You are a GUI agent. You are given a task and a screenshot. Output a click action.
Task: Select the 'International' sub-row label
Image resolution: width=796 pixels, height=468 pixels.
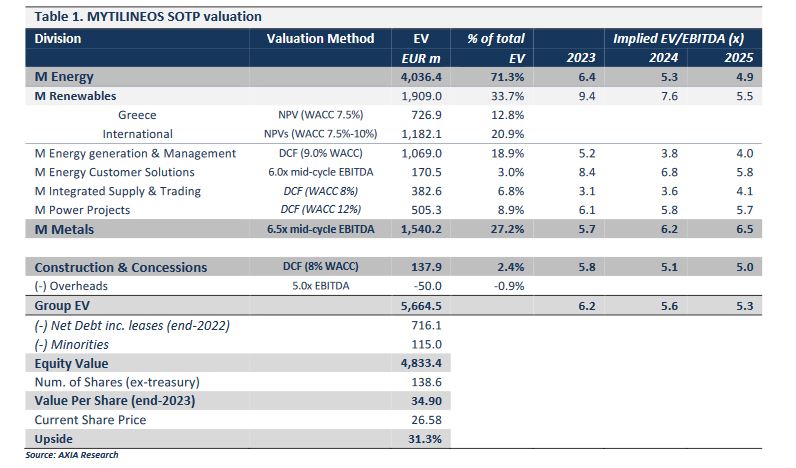pos(138,134)
